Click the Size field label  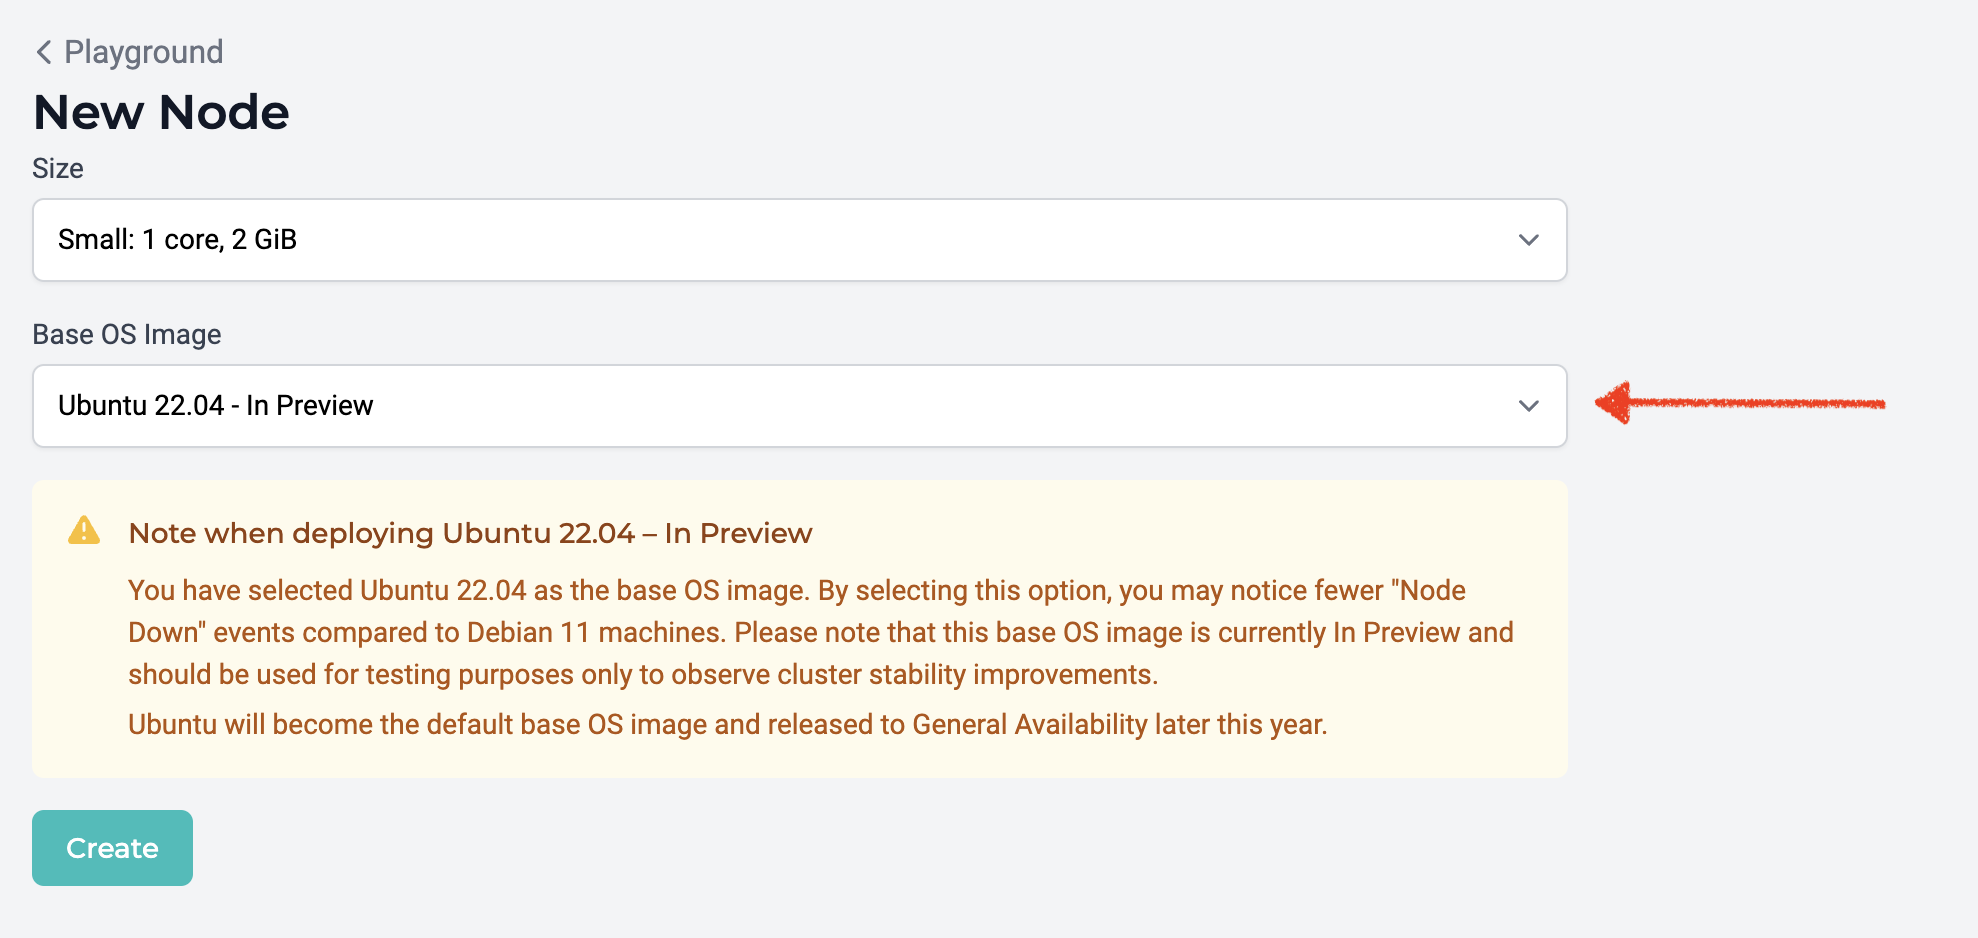[58, 168]
